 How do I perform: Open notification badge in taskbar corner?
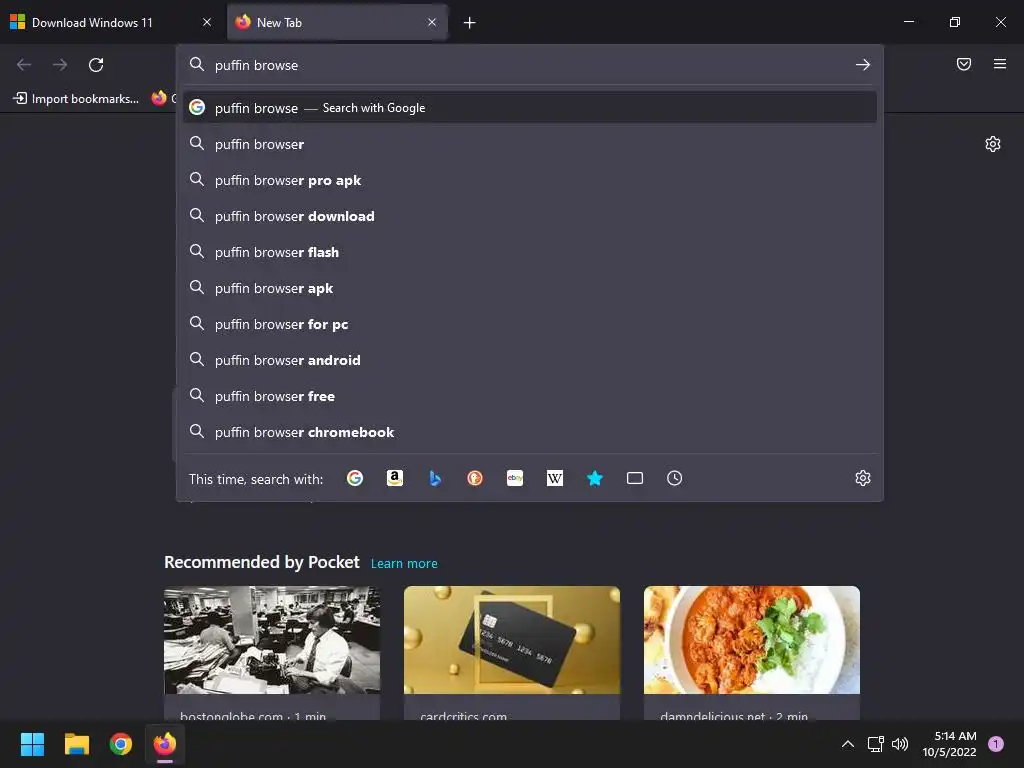[x=996, y=743]
